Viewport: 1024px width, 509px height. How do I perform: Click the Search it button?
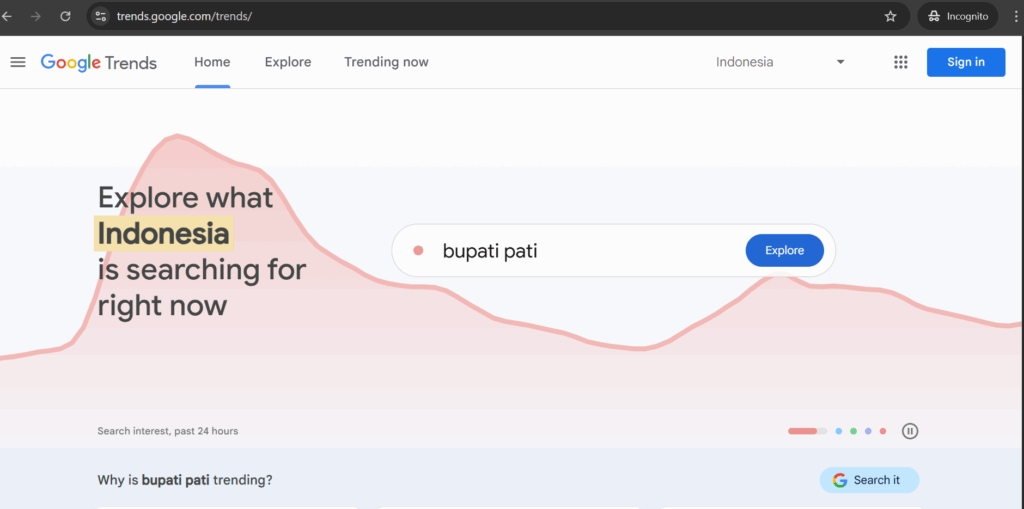point(869,480)
